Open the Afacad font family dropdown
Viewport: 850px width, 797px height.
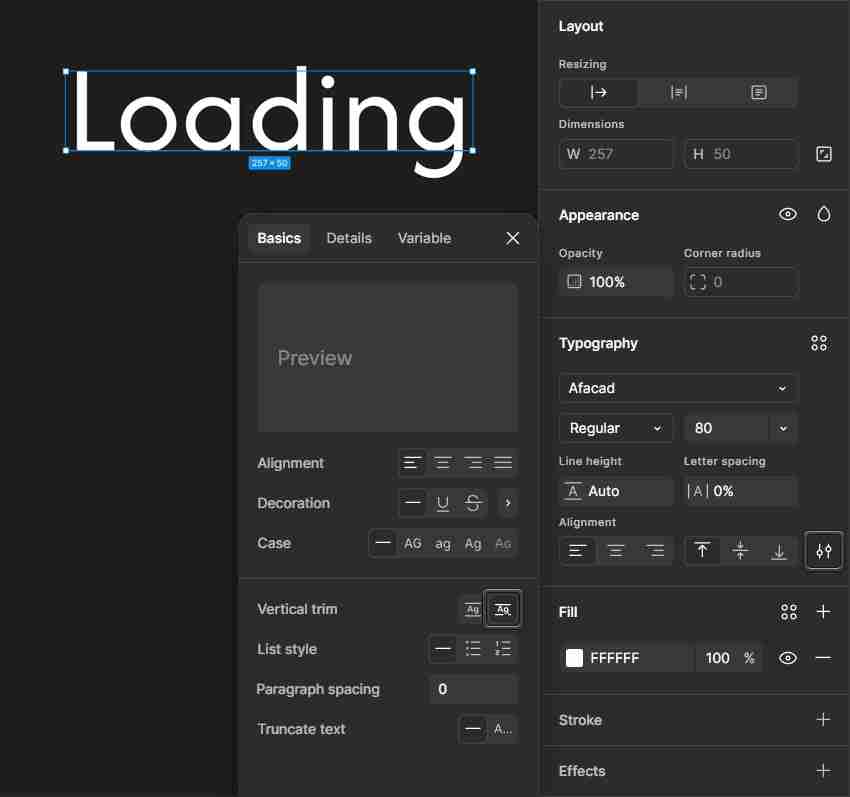(678, 388)
